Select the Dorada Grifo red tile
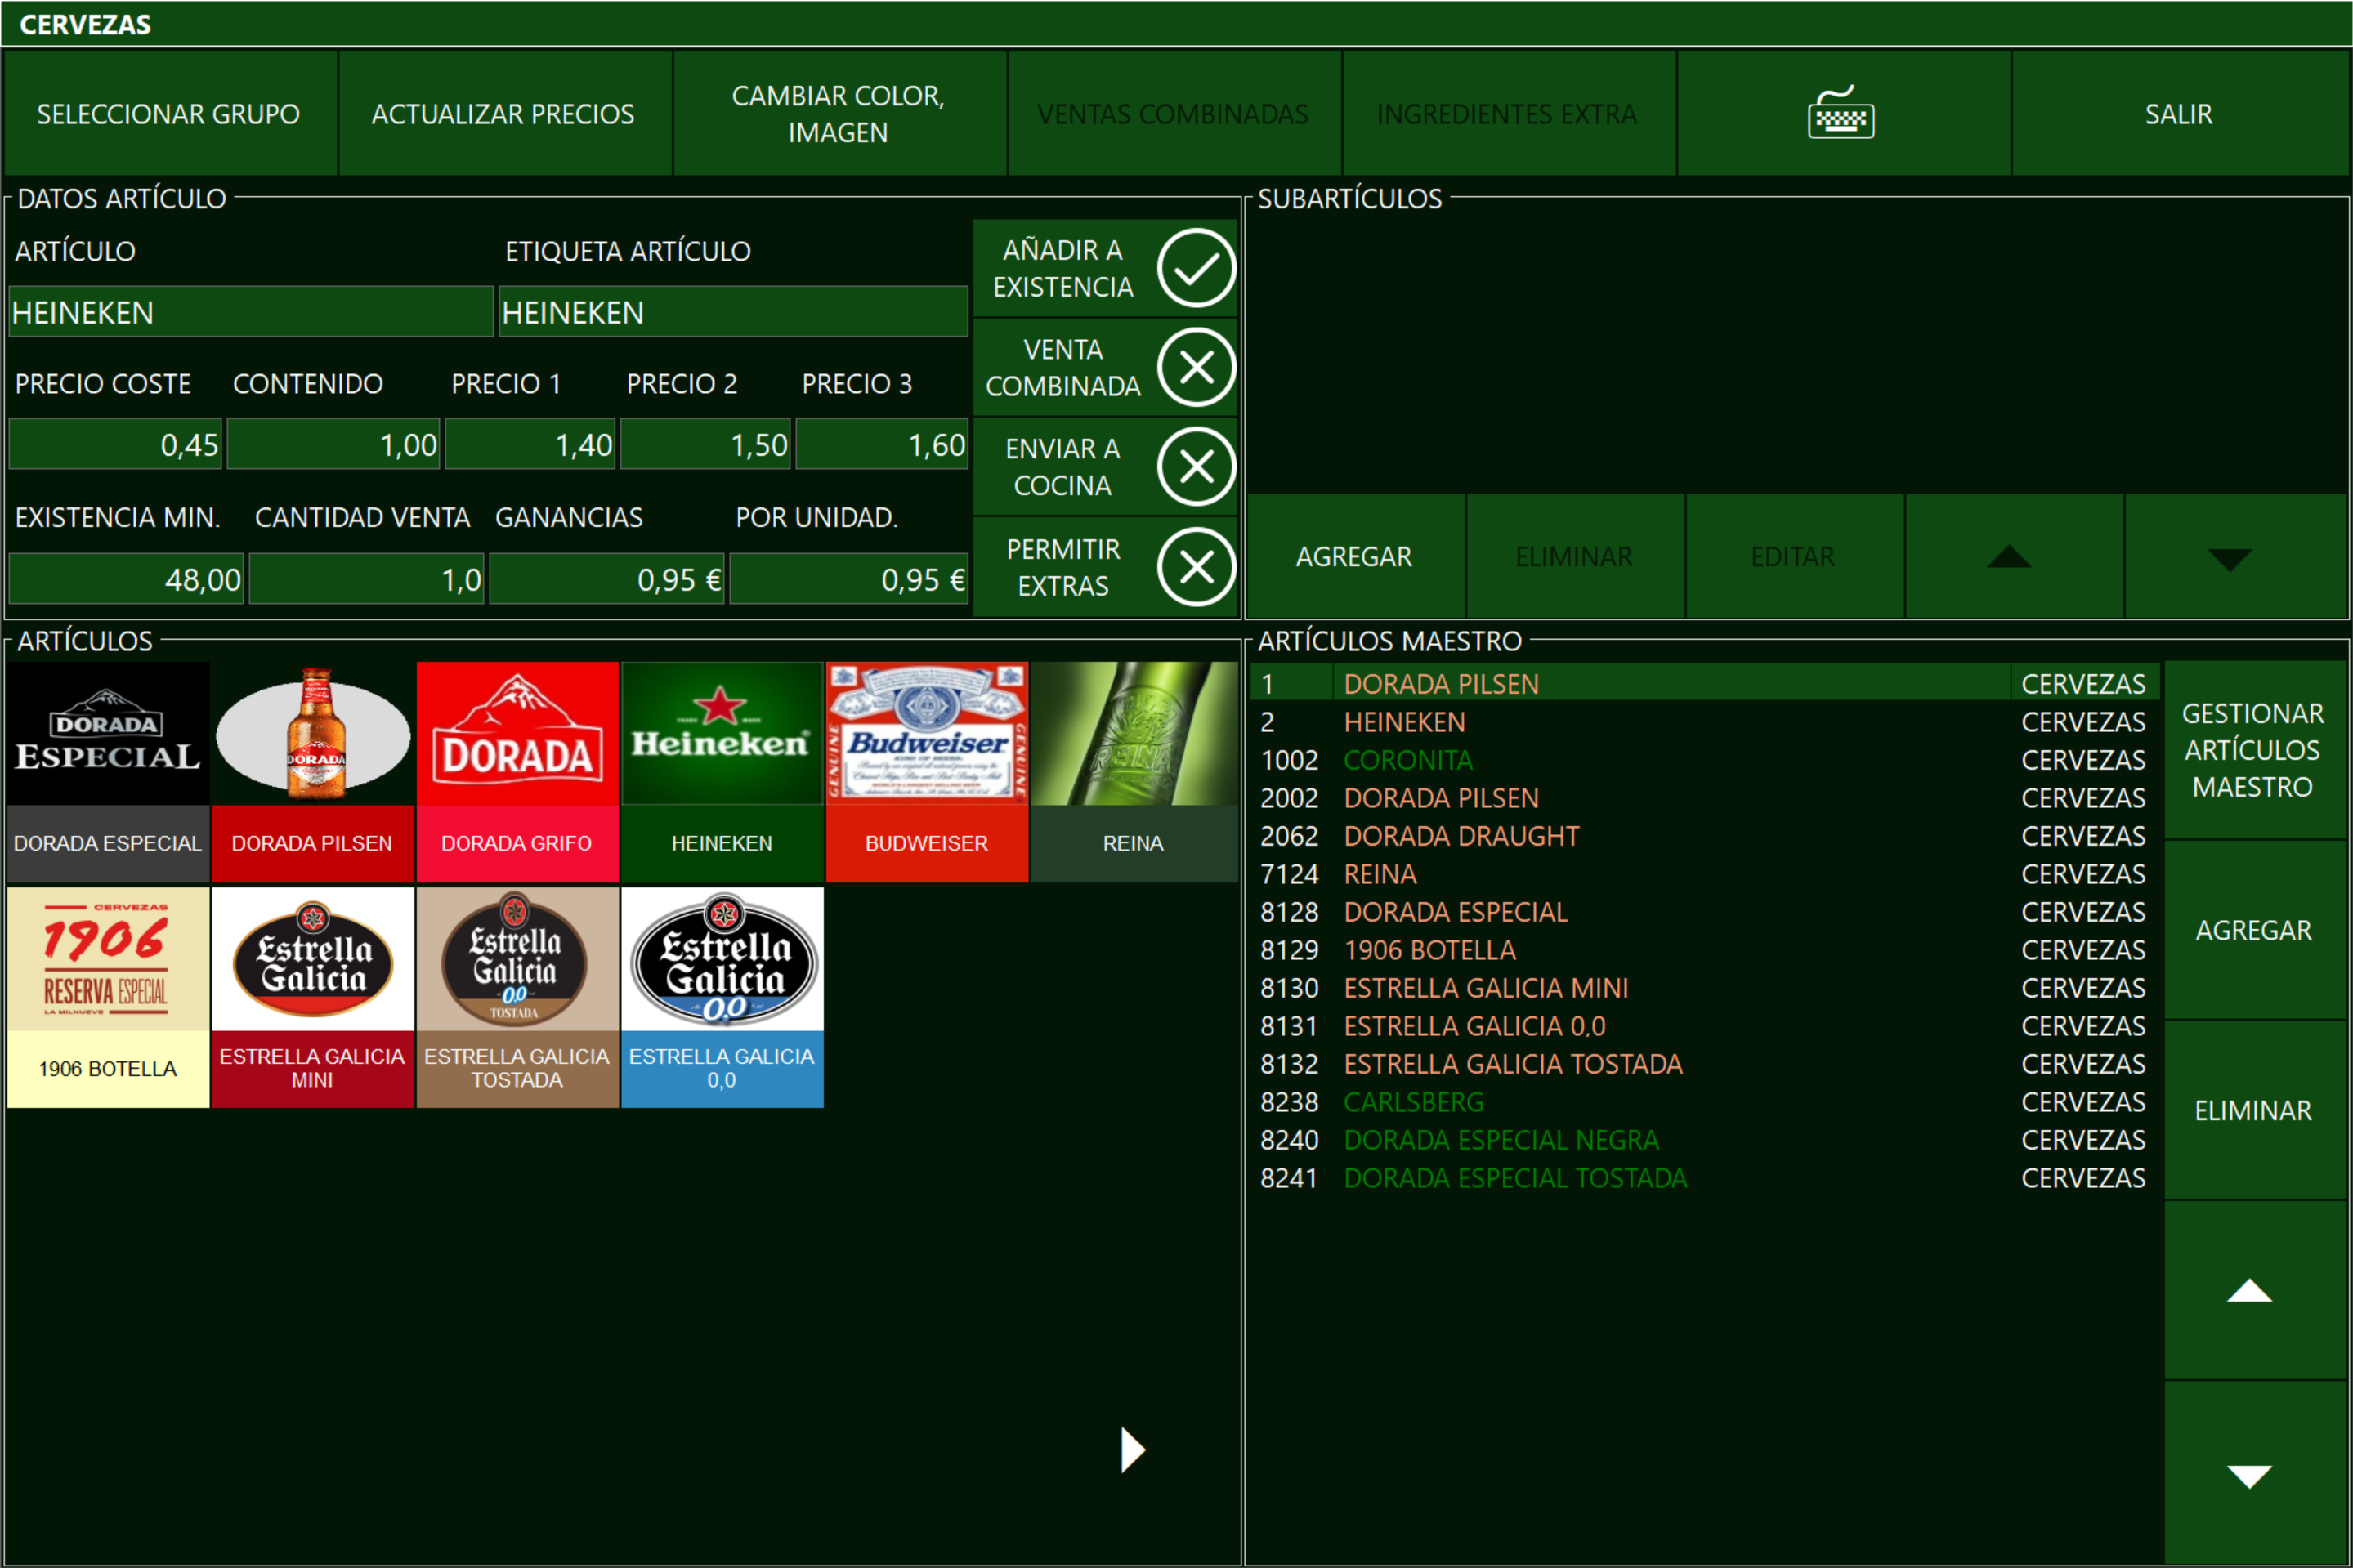This screenshot has width=2353, height=1568. (x=517, y=770)
